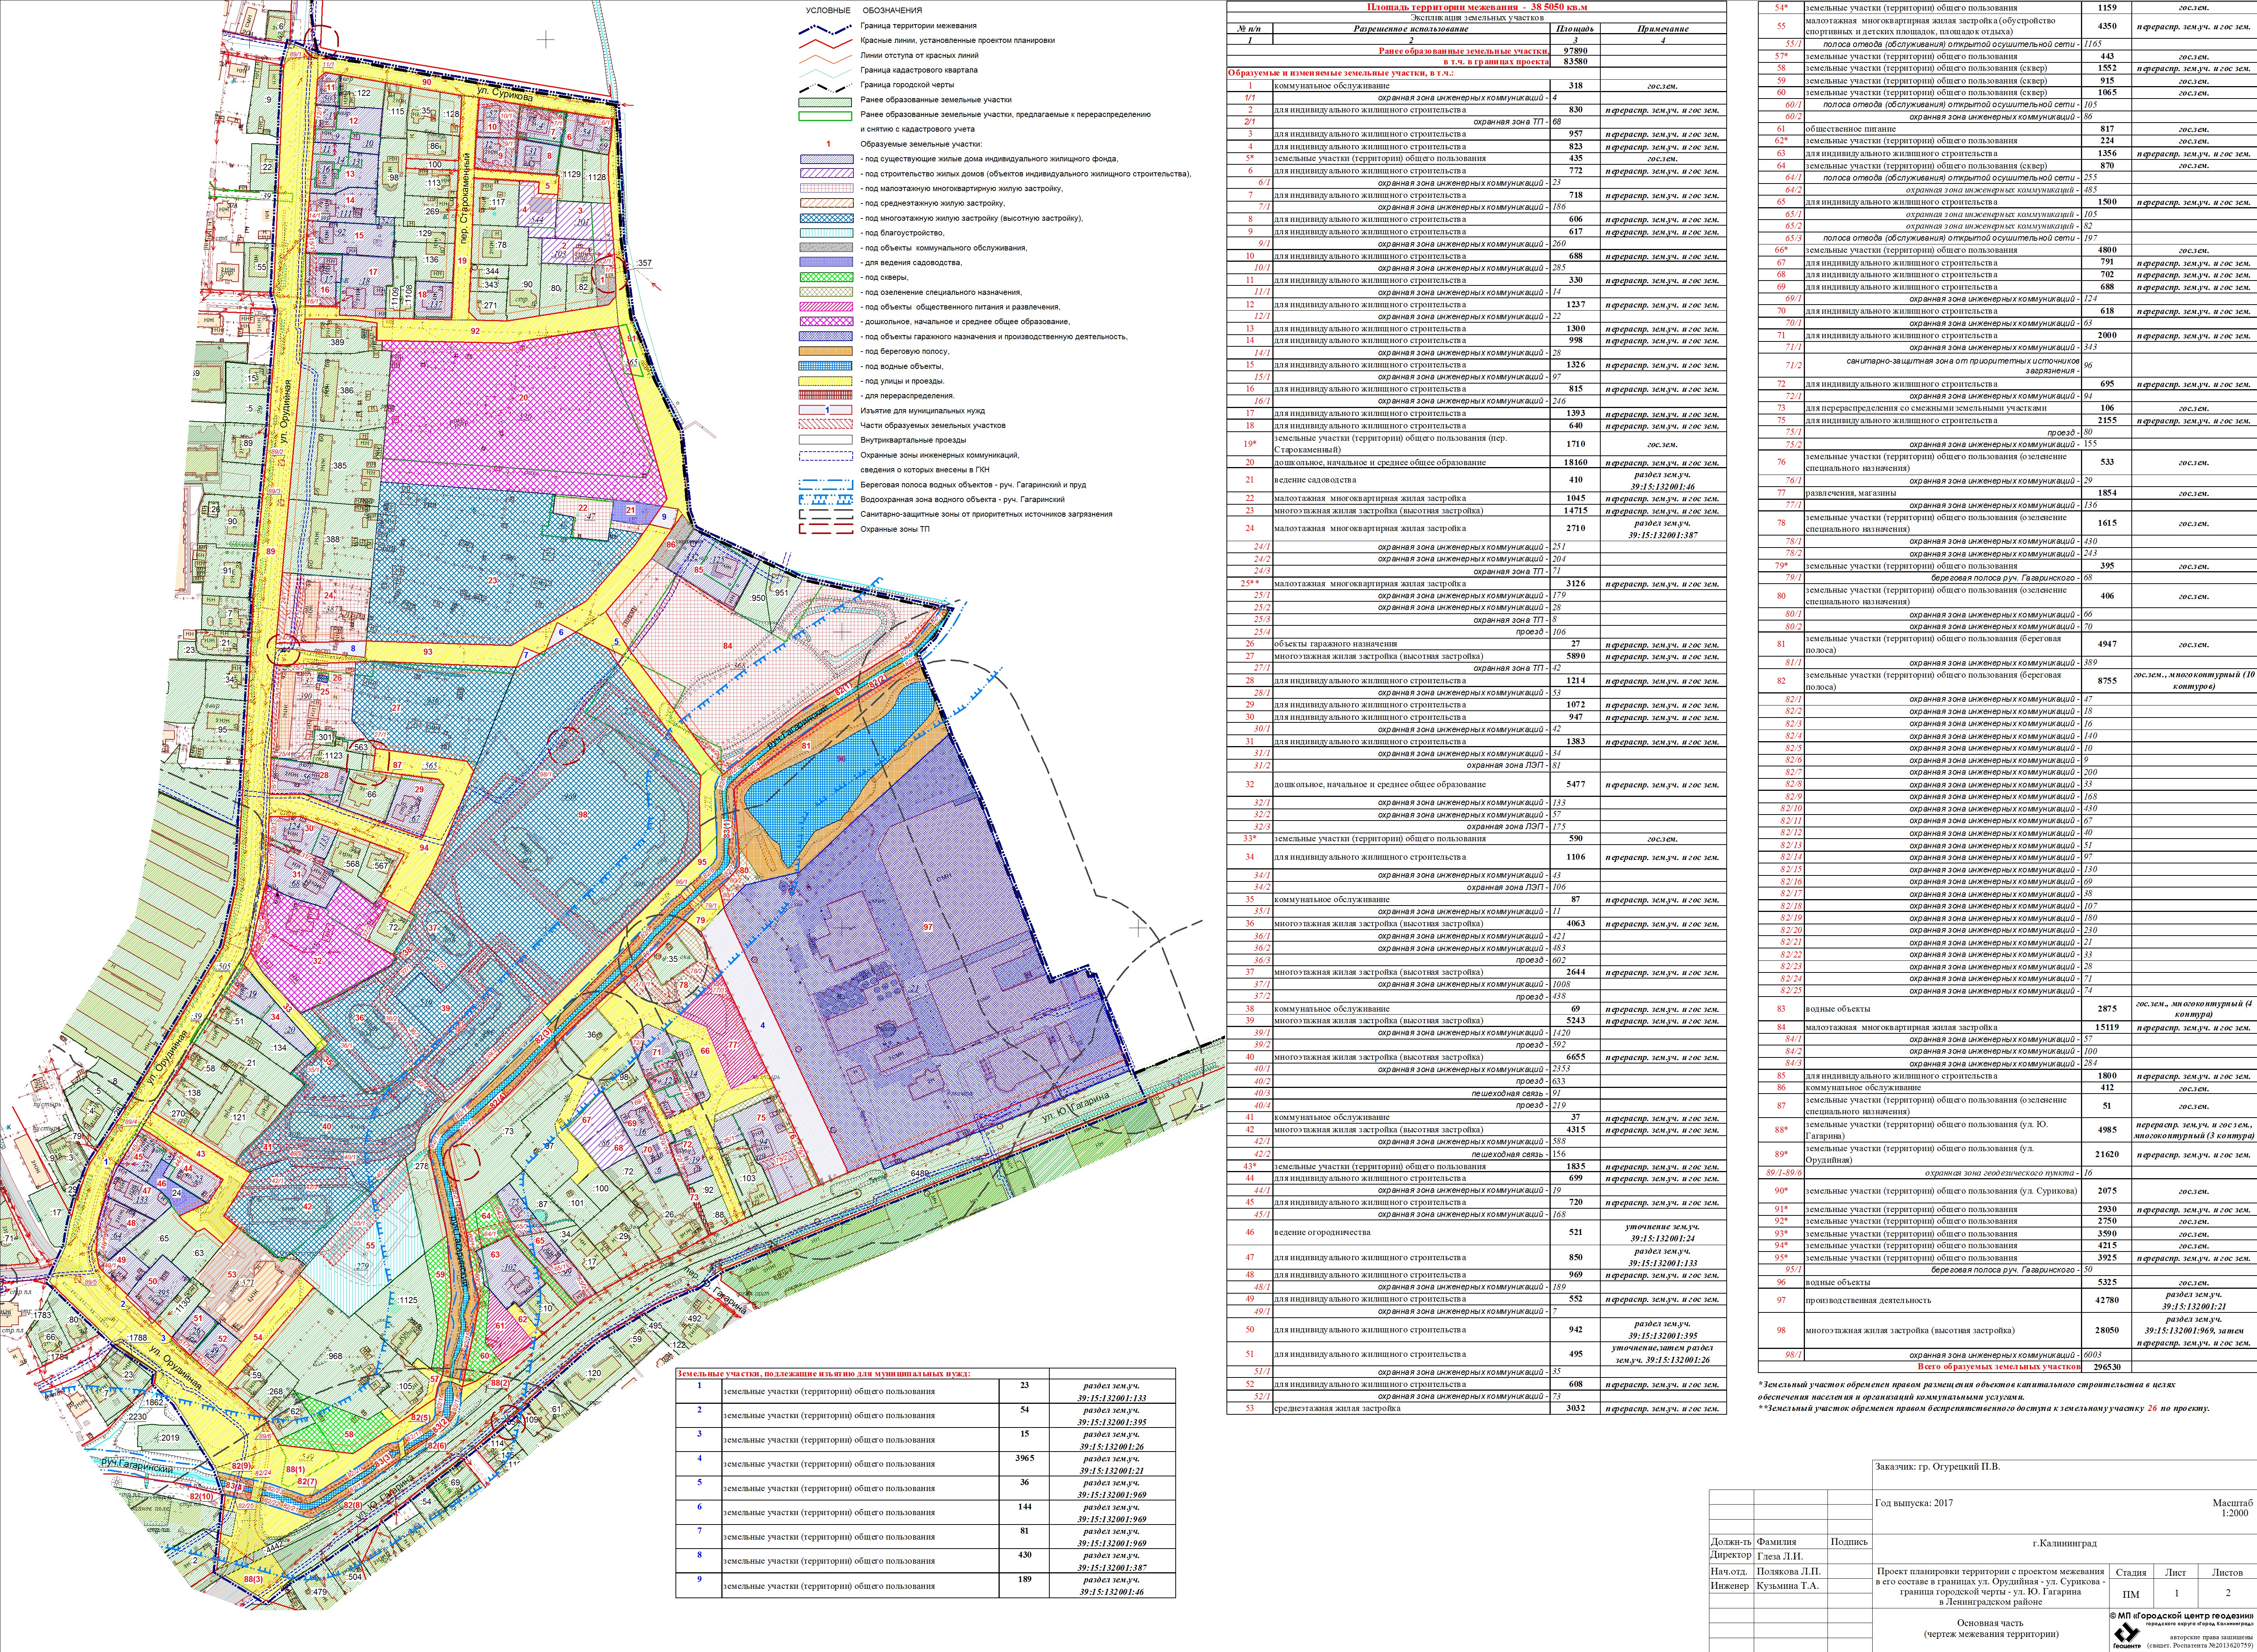Click the 'Условные обозначения' legend heading

(x=863, y=11)
